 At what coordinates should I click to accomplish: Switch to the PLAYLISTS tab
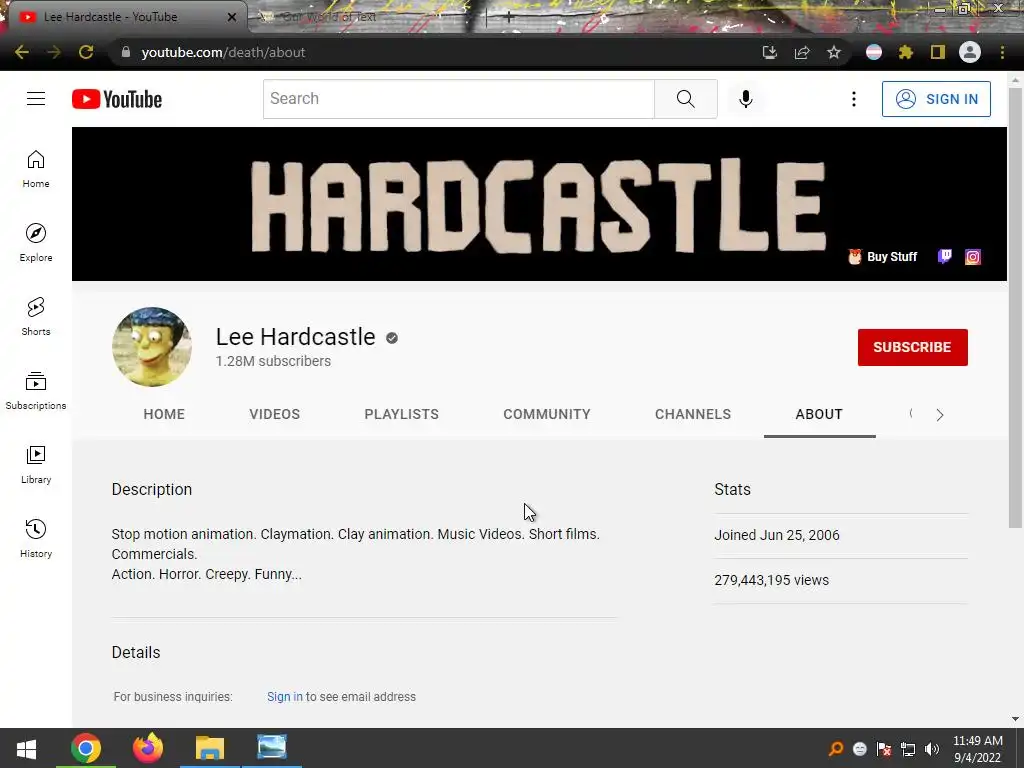pos(402,414)
